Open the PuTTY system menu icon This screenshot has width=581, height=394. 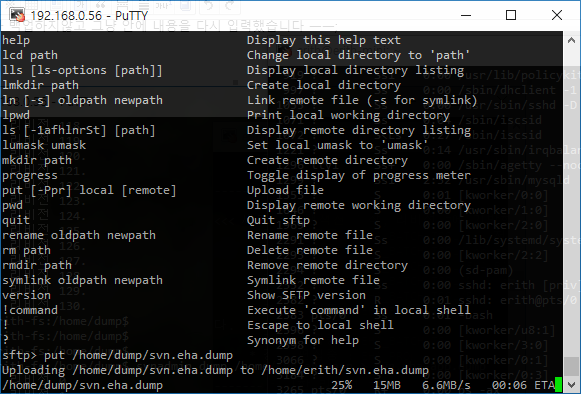coord(17,15)
